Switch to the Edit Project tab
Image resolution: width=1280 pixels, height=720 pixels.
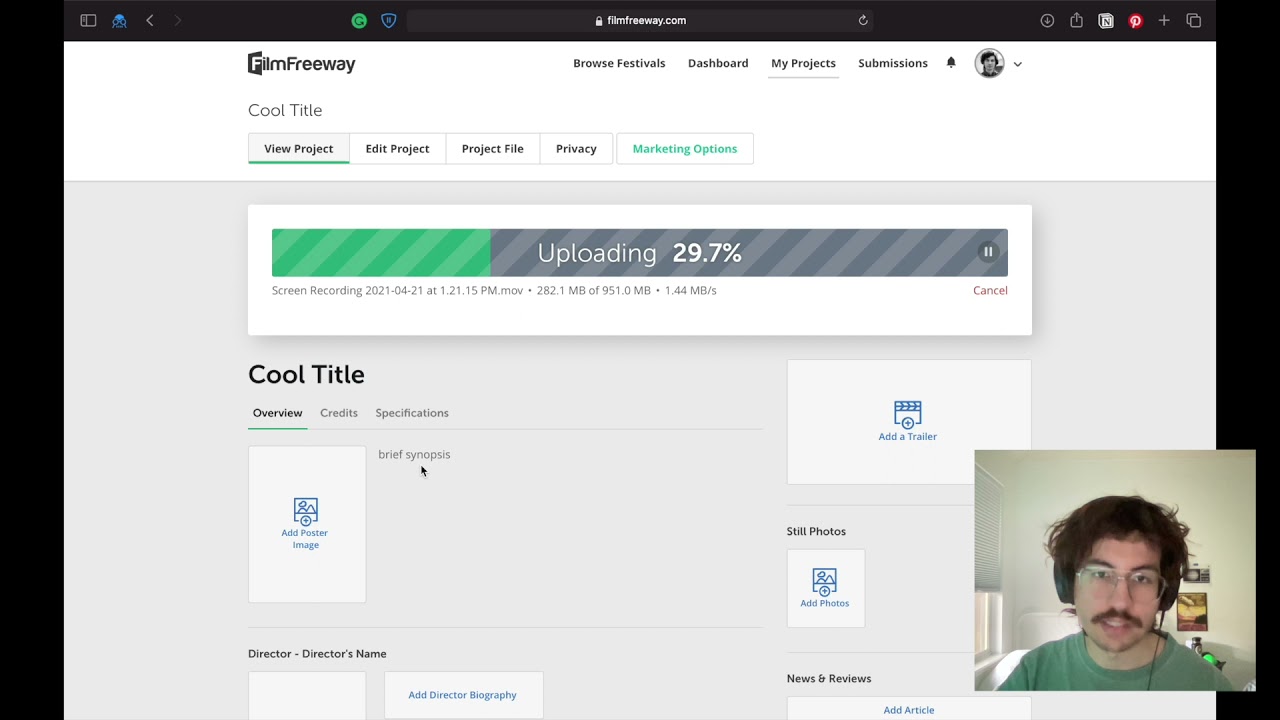click(x=397, y=148)
